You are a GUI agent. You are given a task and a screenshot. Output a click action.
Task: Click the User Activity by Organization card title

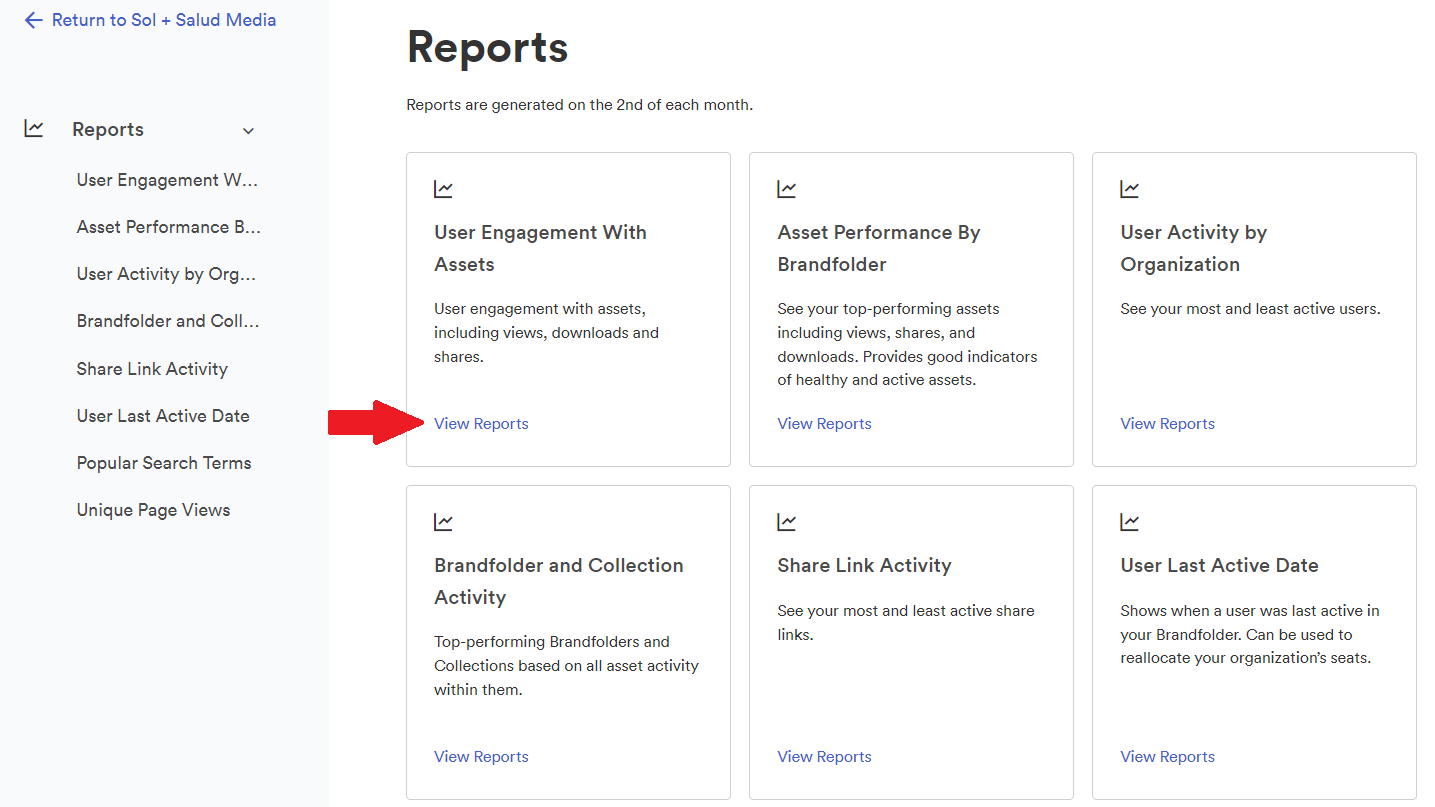(1194, 248)
